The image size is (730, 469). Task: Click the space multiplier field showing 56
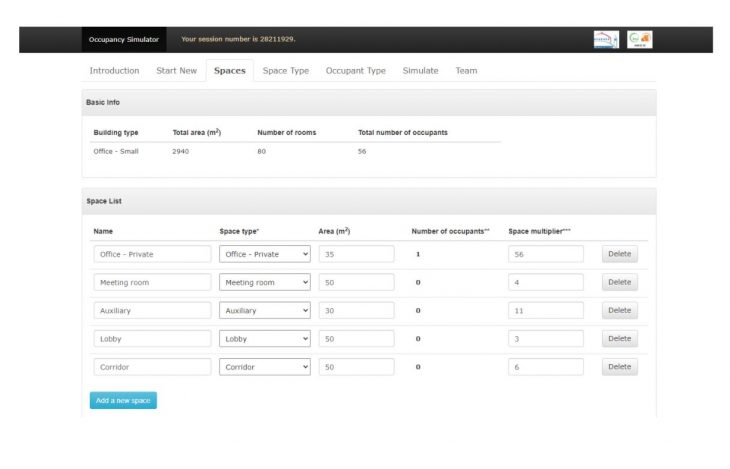[545, 254]
